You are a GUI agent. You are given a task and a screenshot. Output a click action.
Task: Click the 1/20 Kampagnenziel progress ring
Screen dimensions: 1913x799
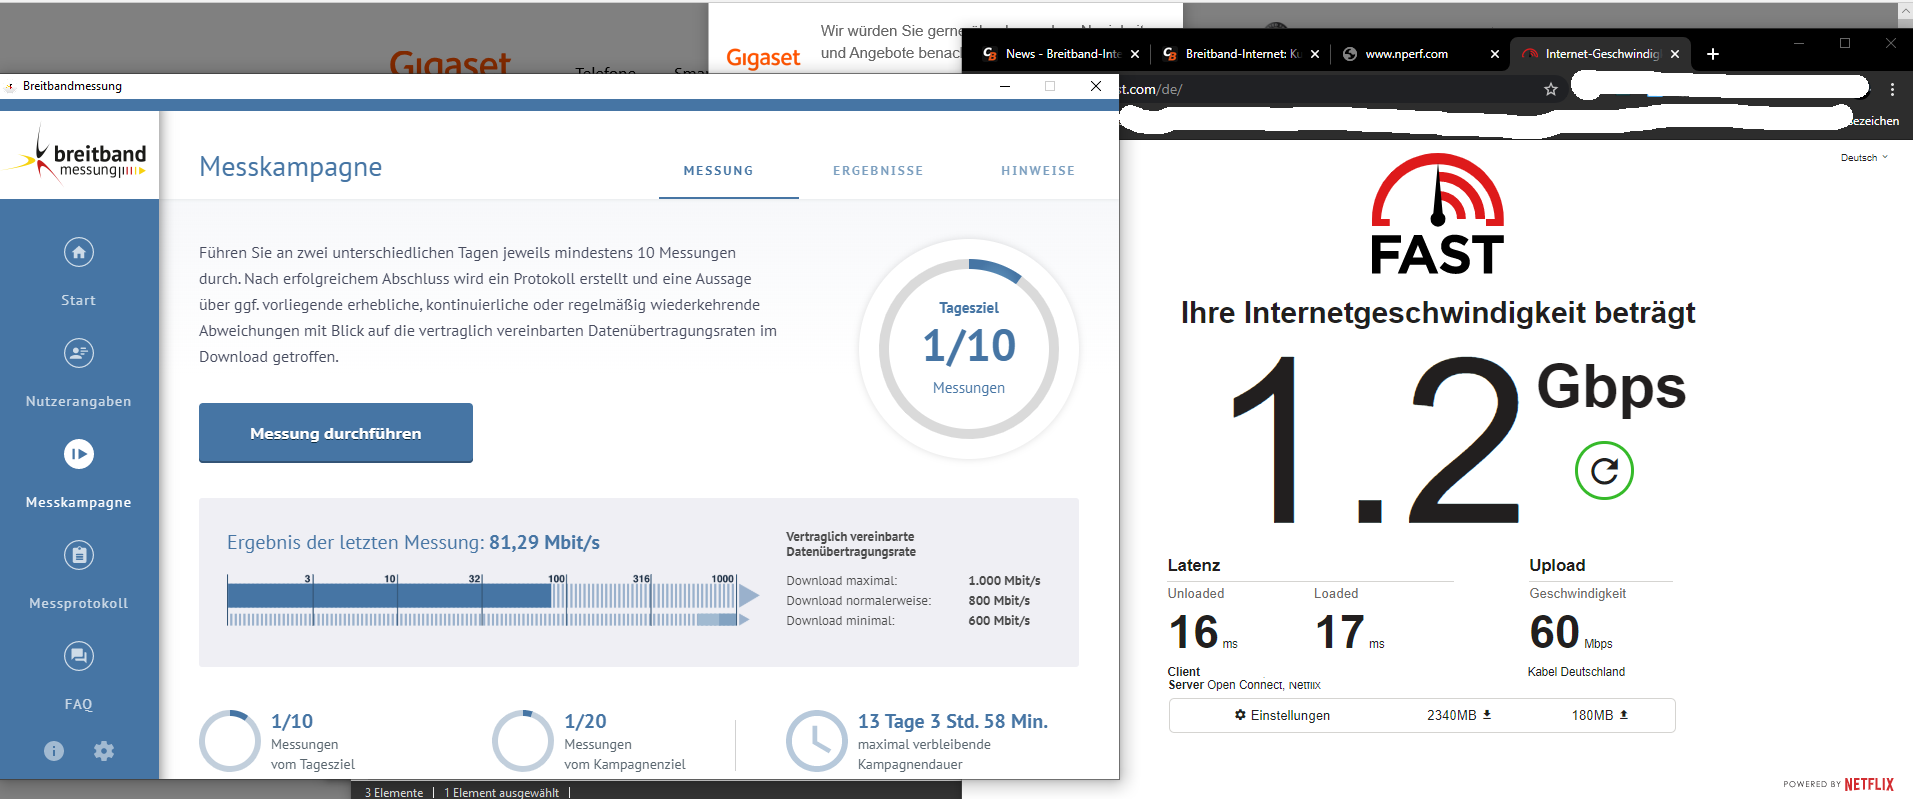(523, 741)
